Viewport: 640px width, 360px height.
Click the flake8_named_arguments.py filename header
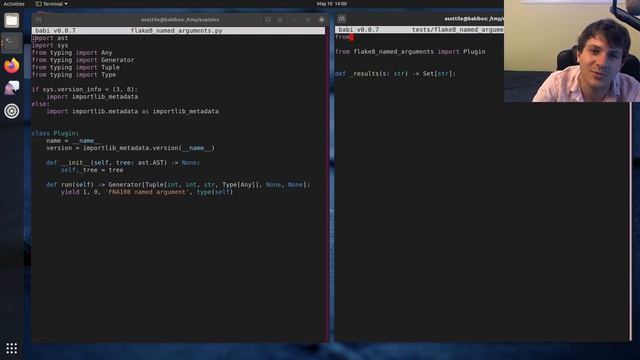[x=176, y=31]
